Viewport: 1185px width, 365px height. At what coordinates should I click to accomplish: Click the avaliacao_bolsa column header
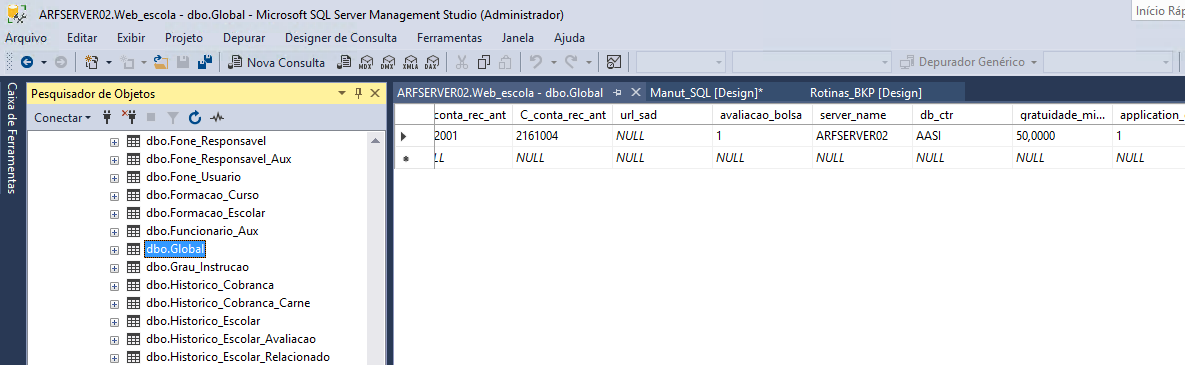tap(762, 115)
